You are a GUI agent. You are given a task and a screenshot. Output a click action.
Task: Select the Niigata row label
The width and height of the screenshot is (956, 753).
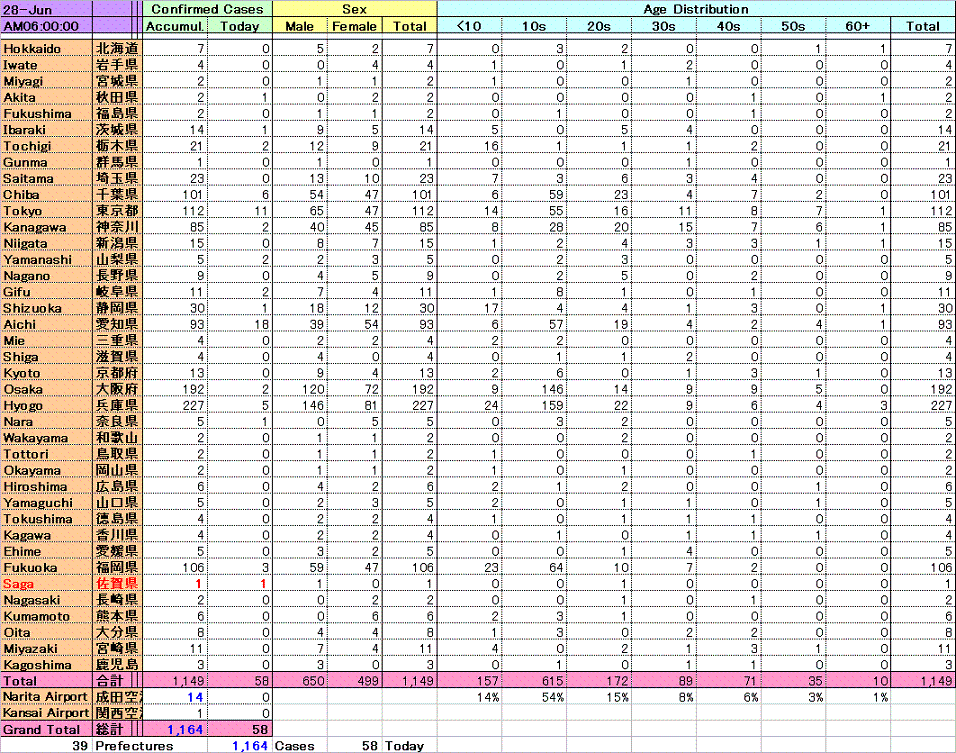46,243
